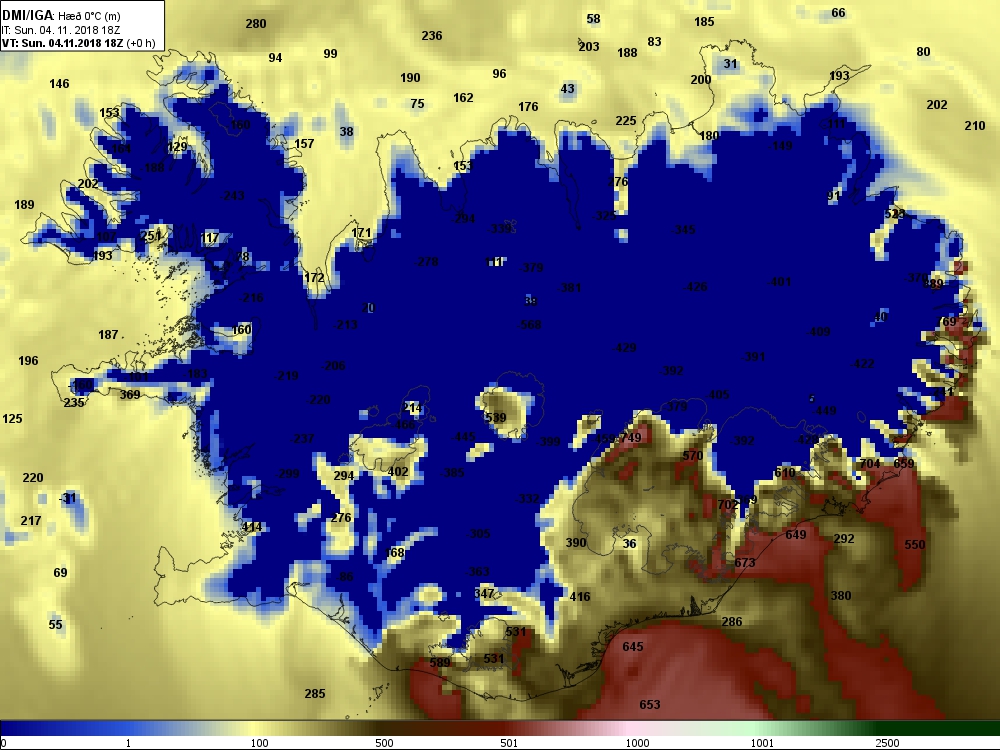This screenshot has height=750, width=1000.
Task: Click the offshore value 236
Action: [x=432, y=36]
